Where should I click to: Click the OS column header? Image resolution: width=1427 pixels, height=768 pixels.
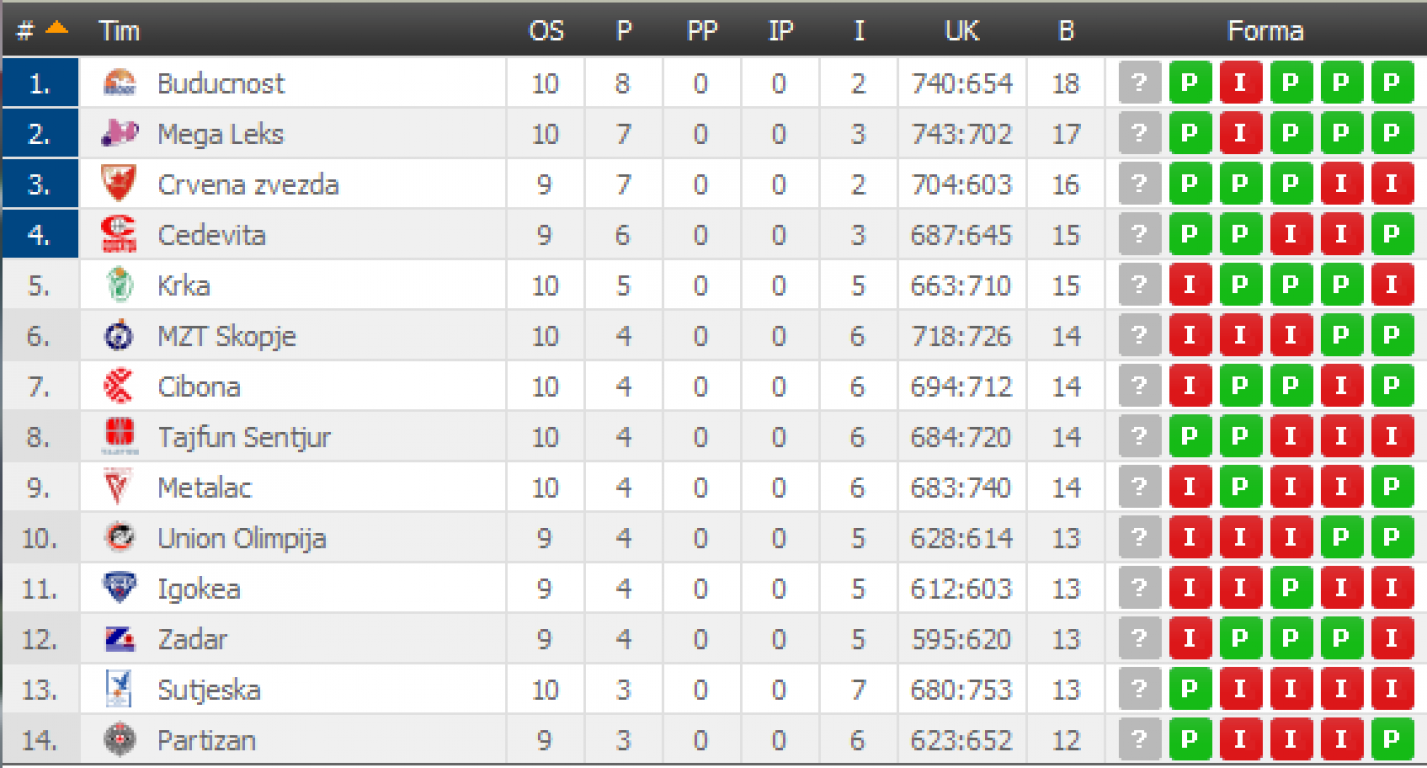pyautogui.click(x=546, y=31)
